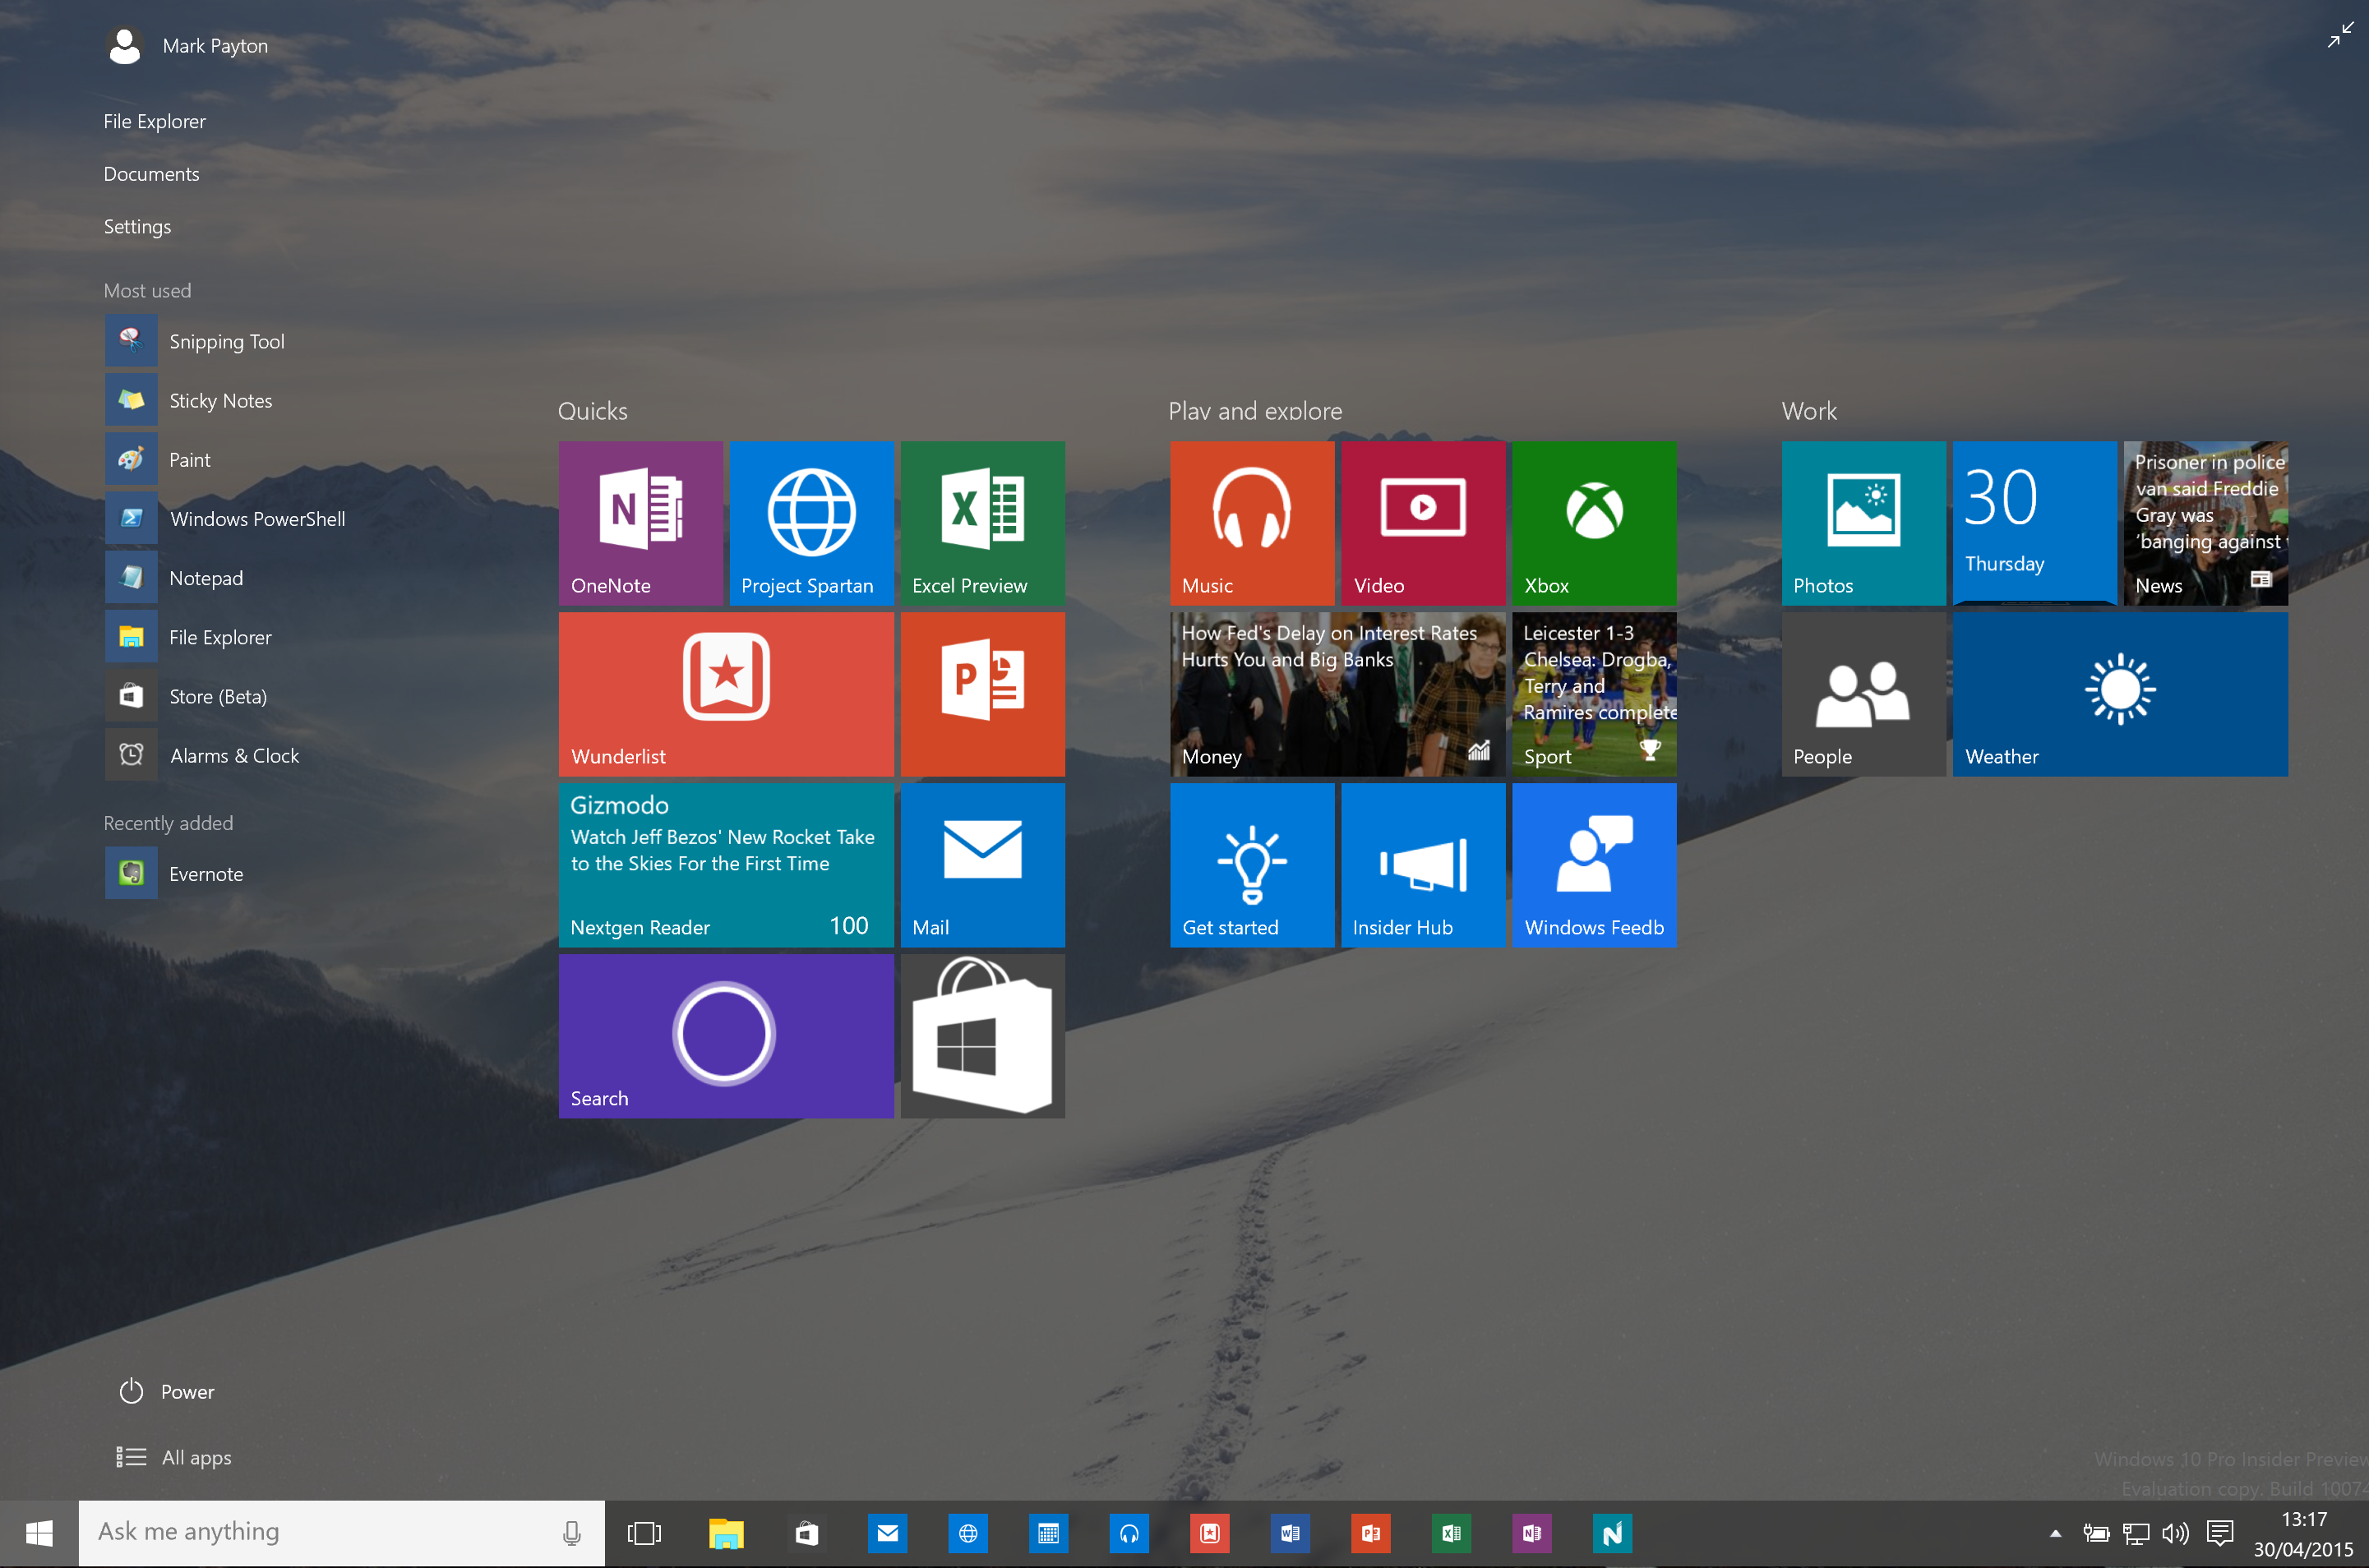Open the volume control in tray

(x=2176, y=1533)
